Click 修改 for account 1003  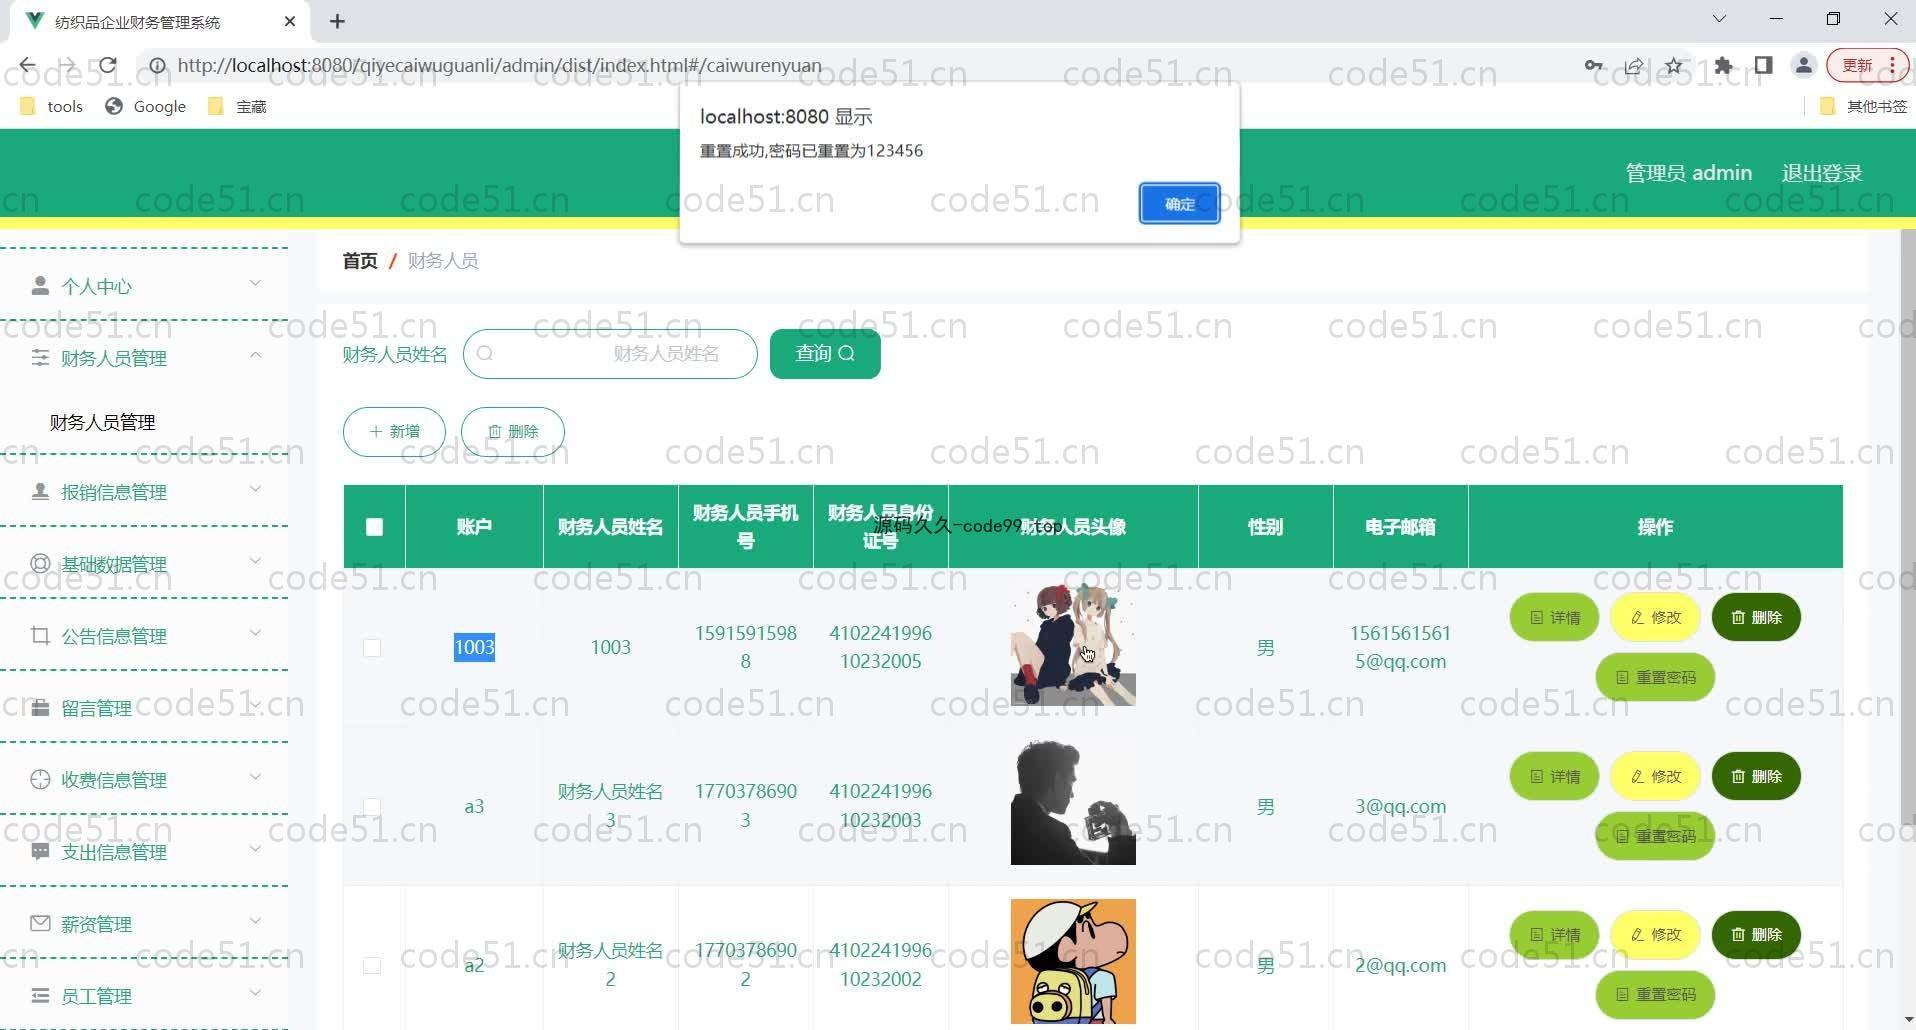point(1656,618)
